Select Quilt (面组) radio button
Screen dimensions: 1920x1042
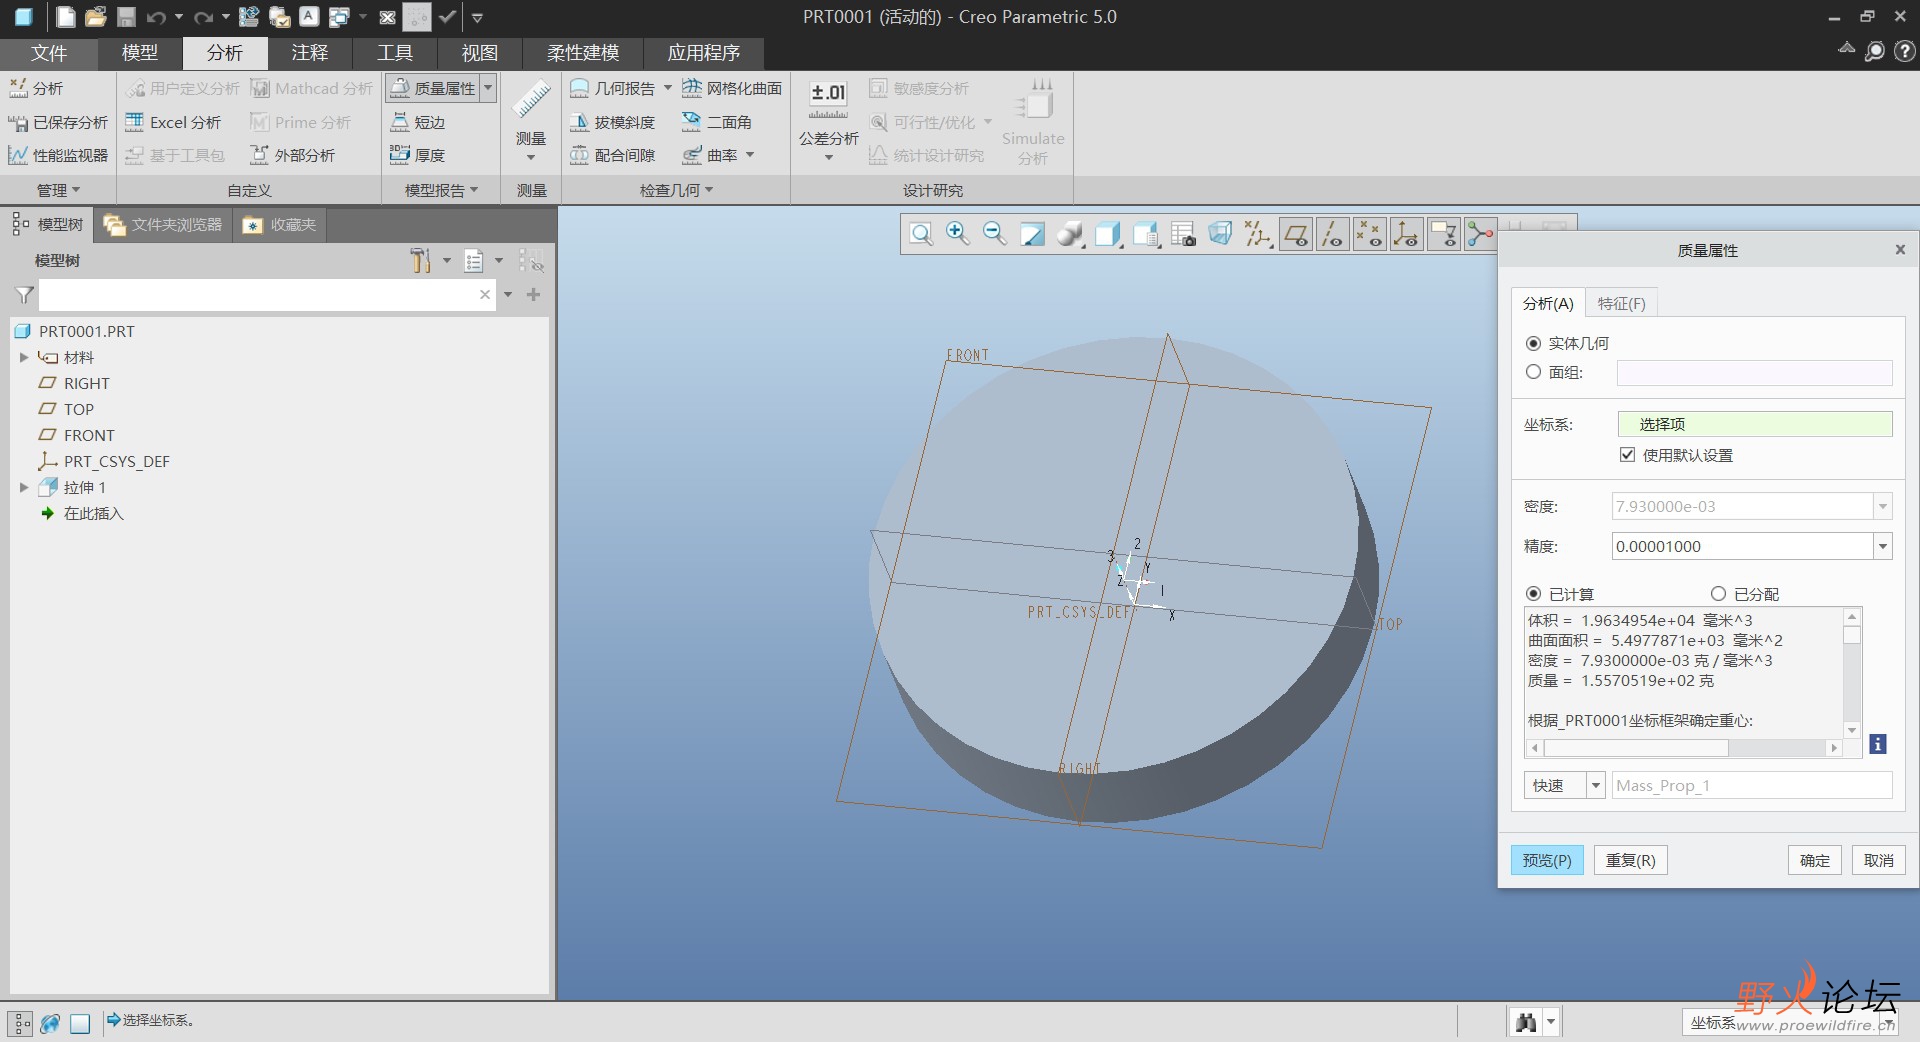point(1533,372)
